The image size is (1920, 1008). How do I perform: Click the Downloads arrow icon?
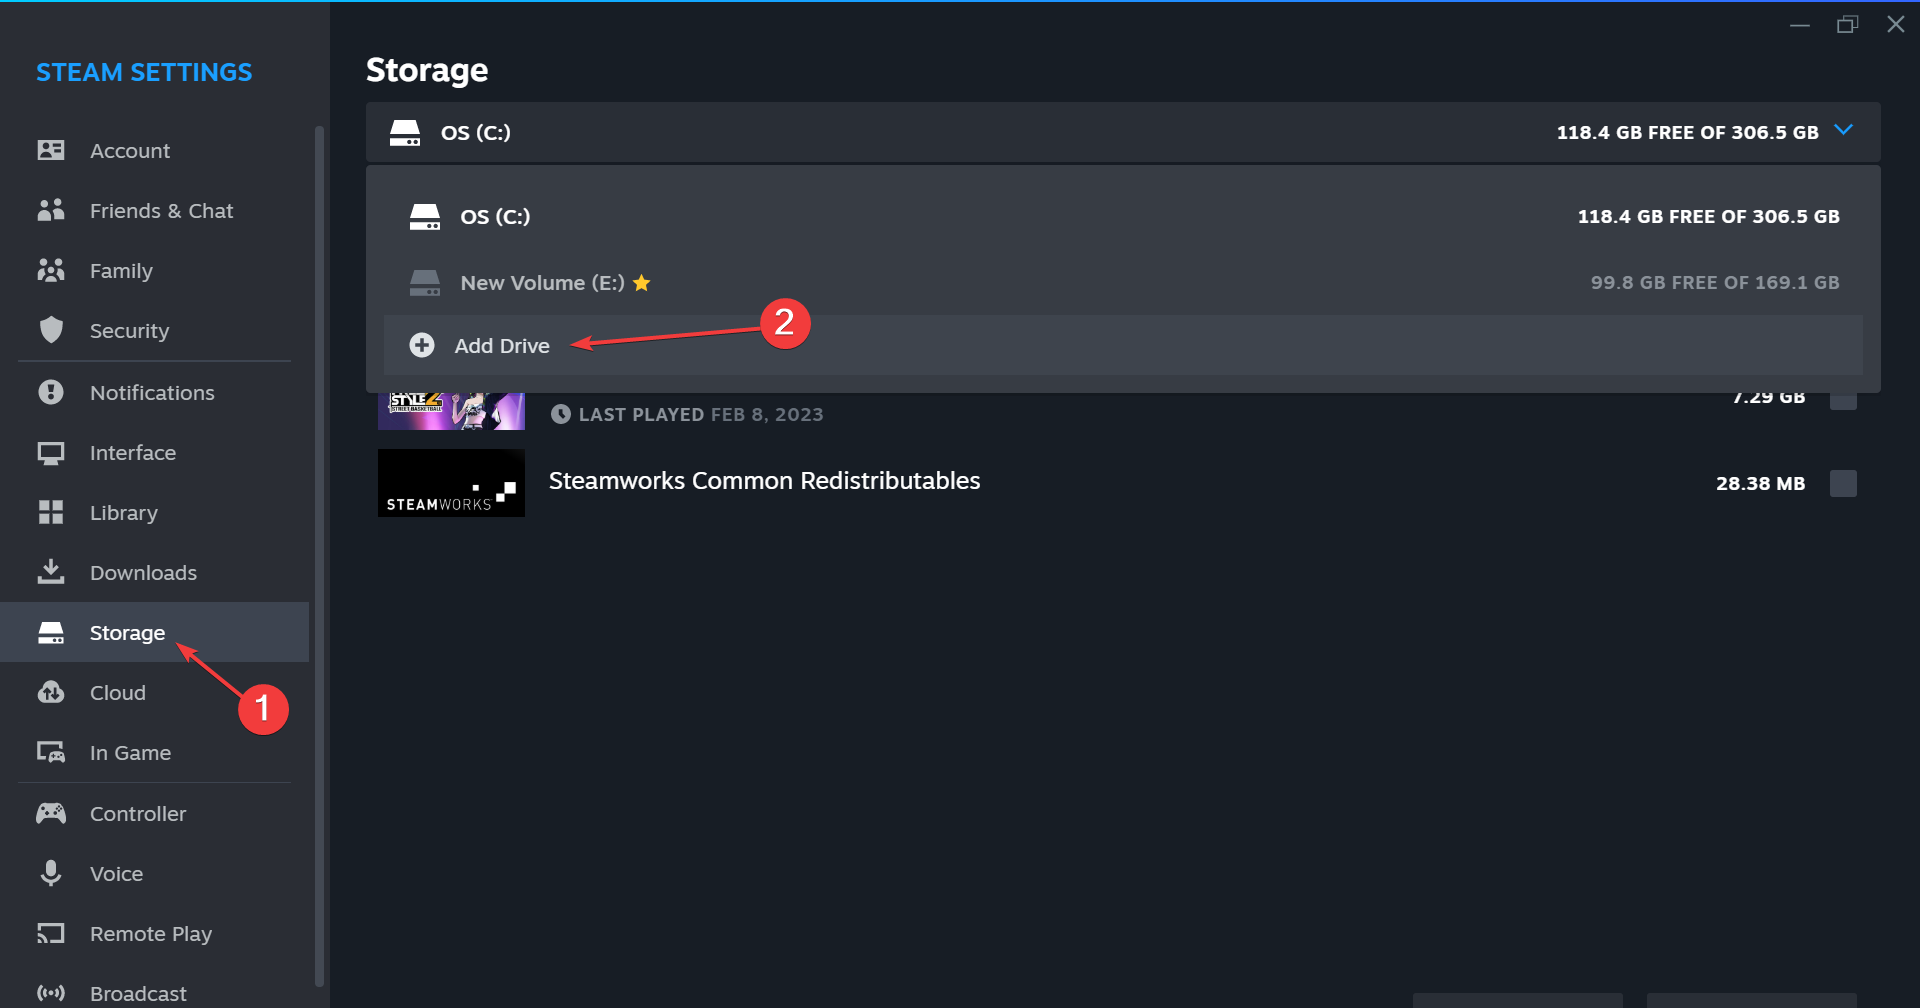click(51, 572)
